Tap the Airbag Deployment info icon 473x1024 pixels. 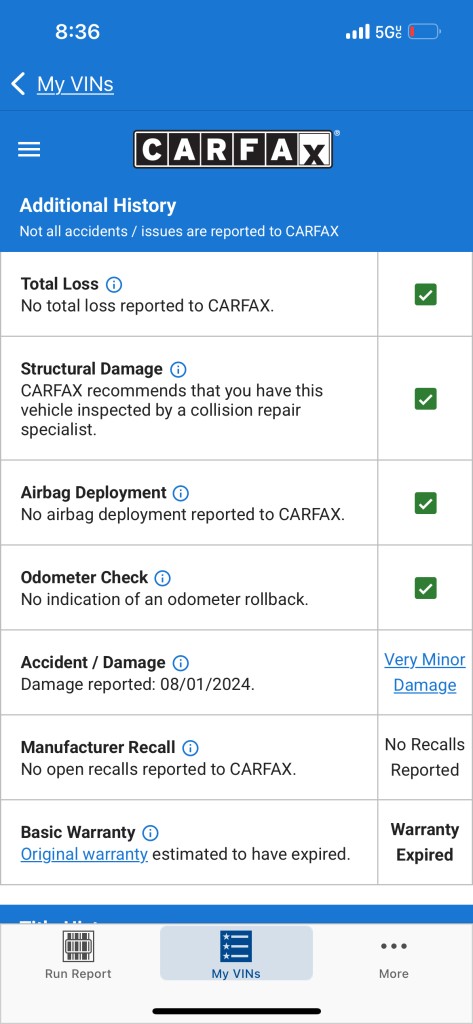181,493
